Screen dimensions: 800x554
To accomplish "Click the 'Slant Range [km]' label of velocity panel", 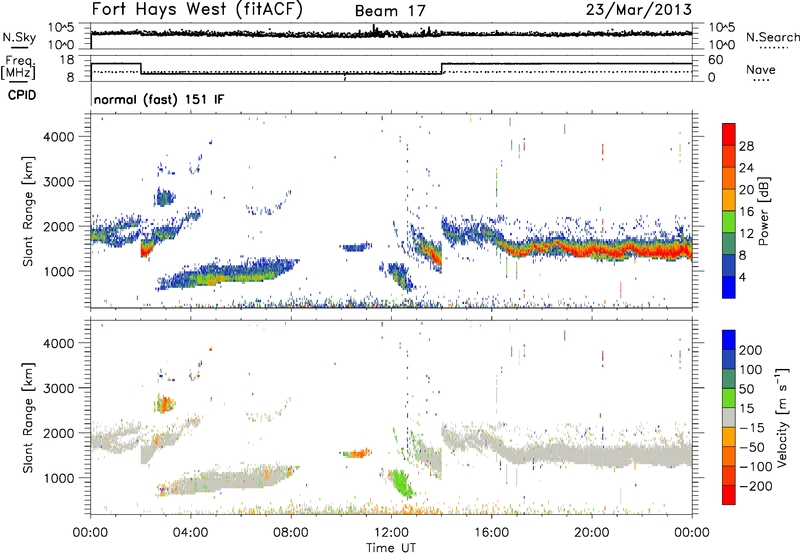I will click(x=28, y=418).
